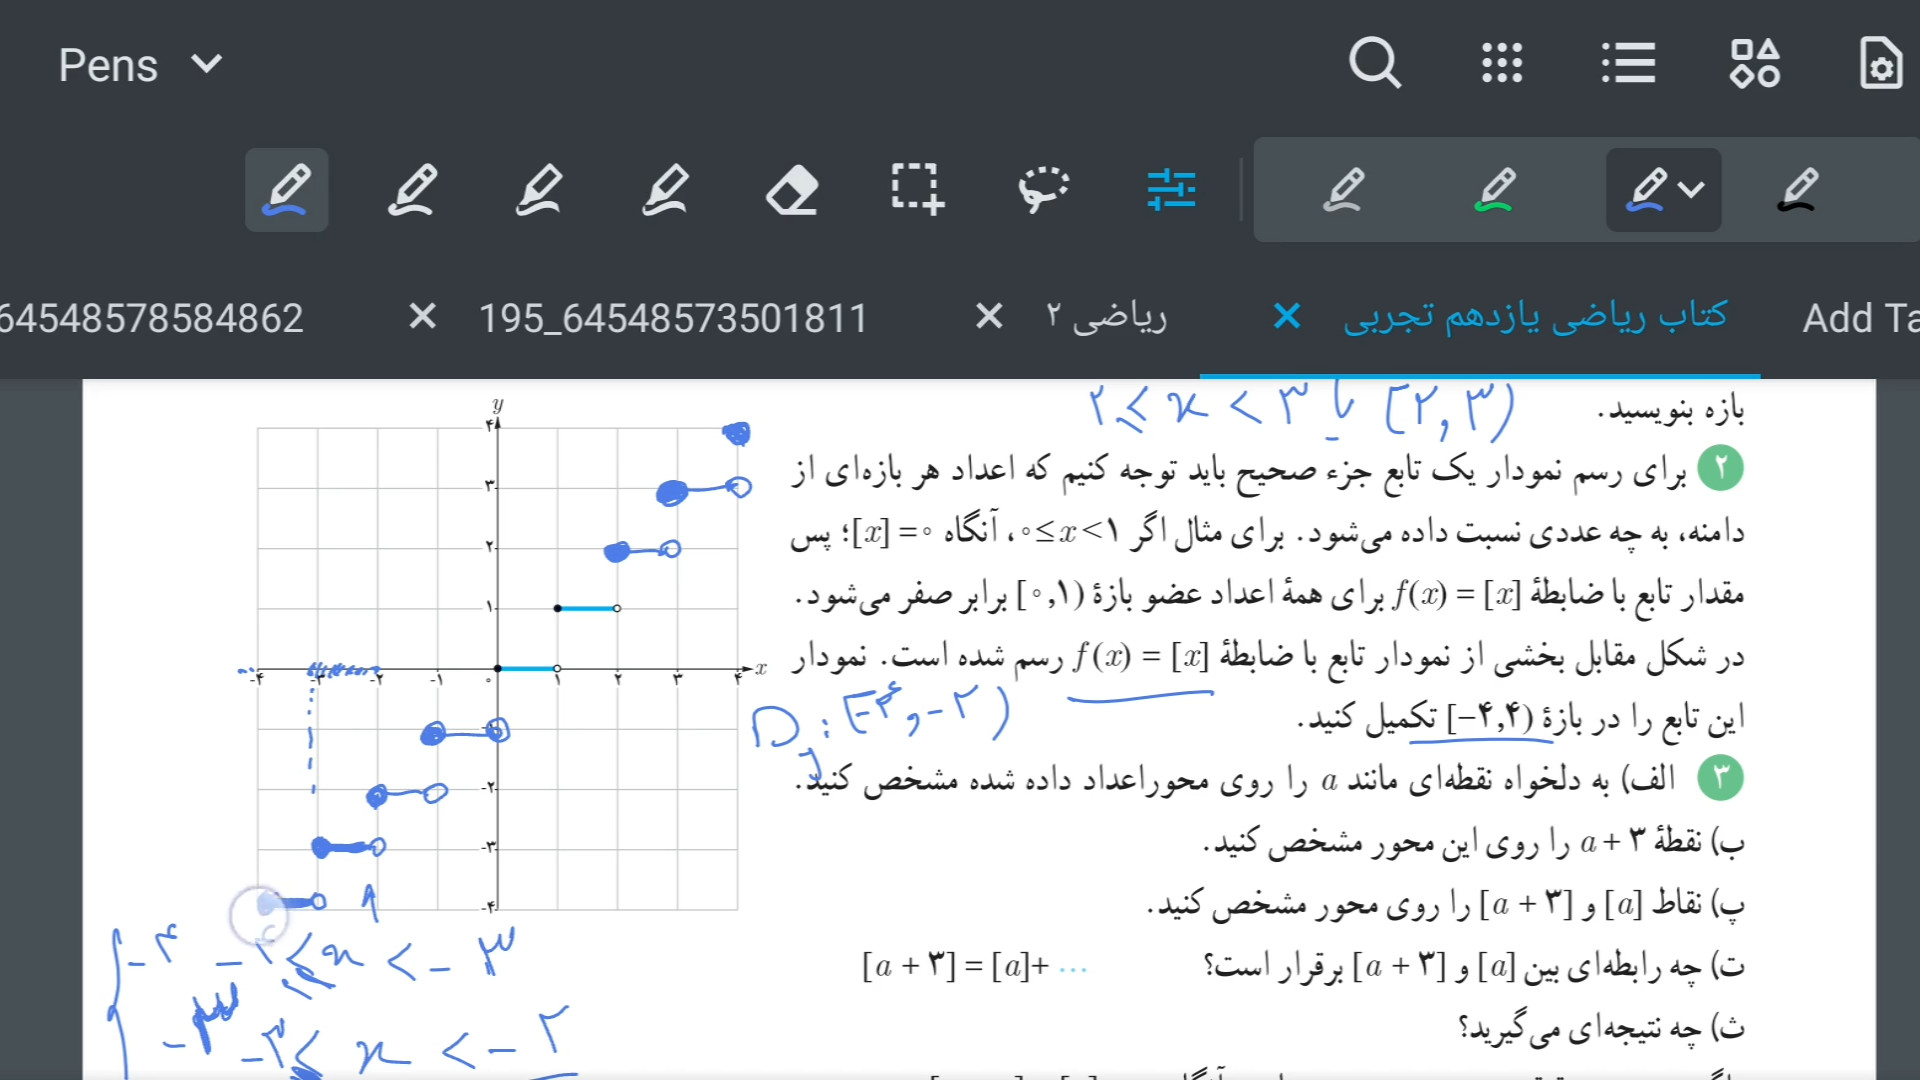Image resolution: width=1920 pixels, height=1080 pixels.
Task: Expand the blue preset pen chevron
Action: coord(1691,189)
